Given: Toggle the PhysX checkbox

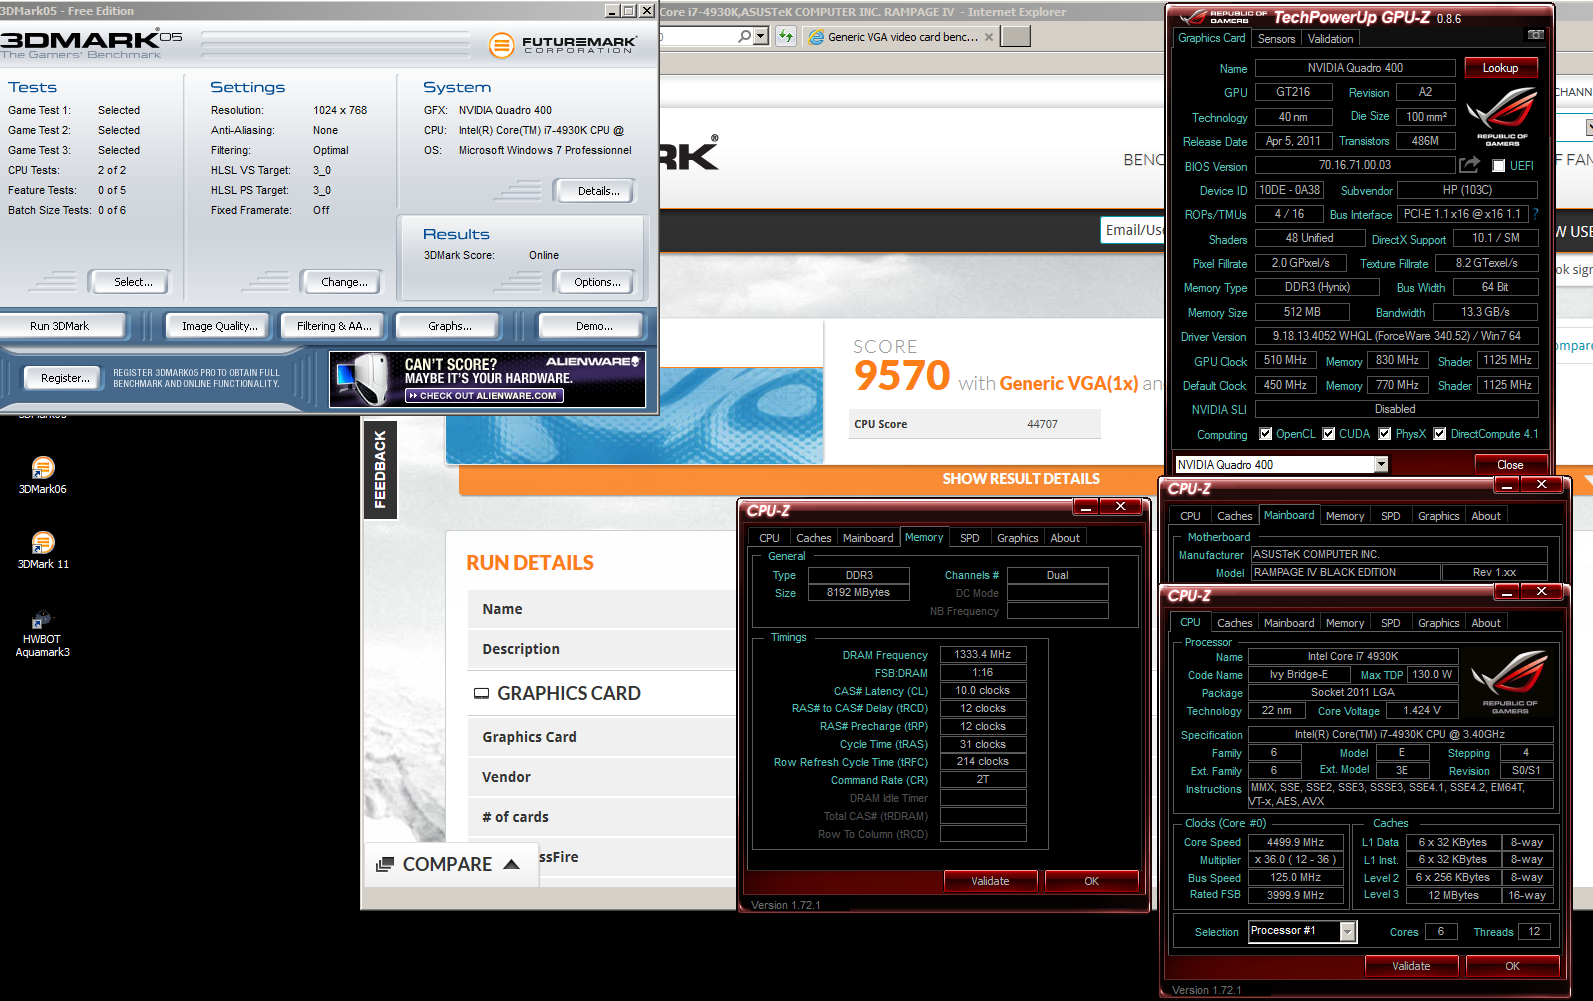Looking at the screenshot, I should coord(1385,434).
